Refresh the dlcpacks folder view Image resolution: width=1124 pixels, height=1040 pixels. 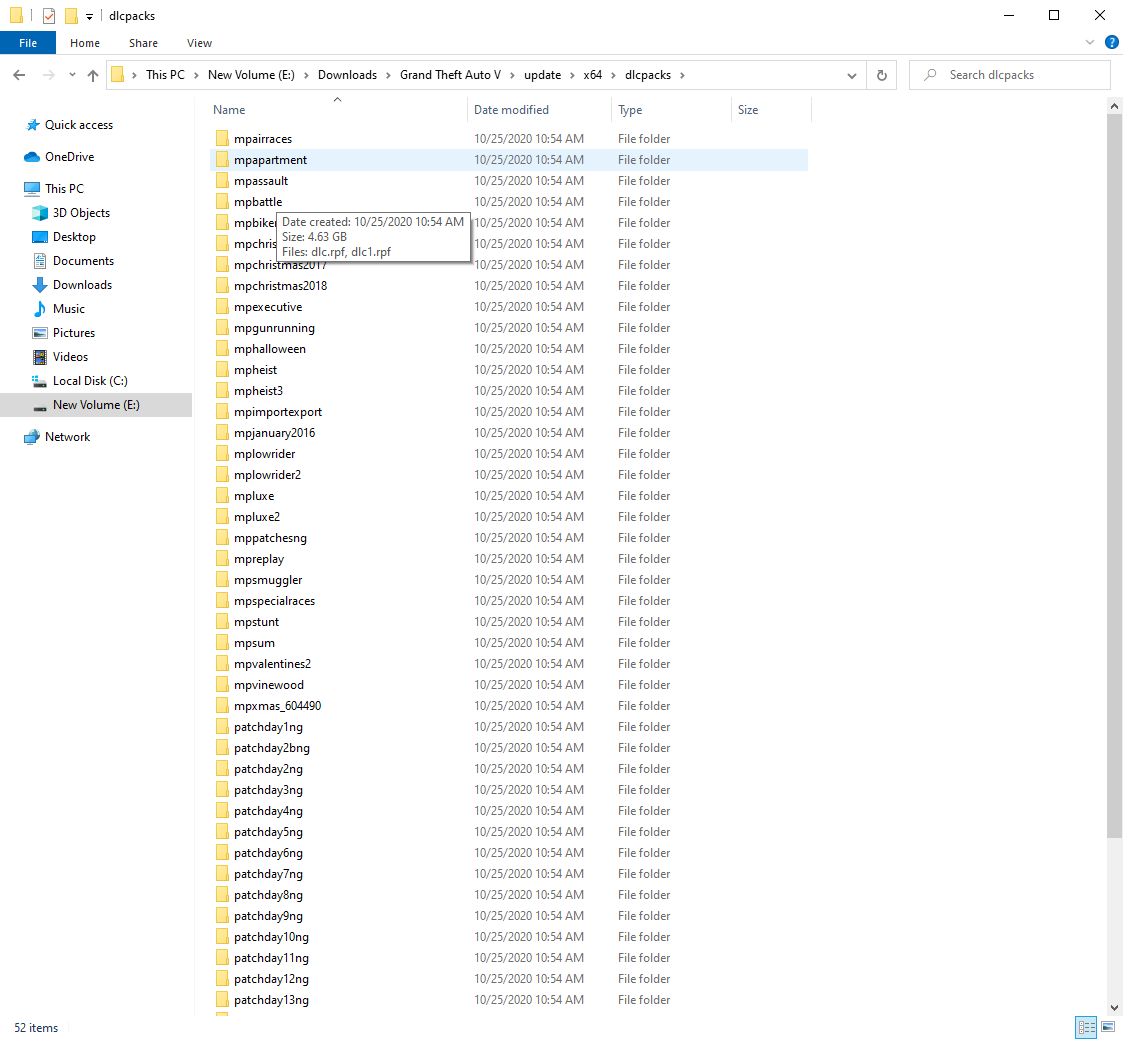click(x=882, y=75)
